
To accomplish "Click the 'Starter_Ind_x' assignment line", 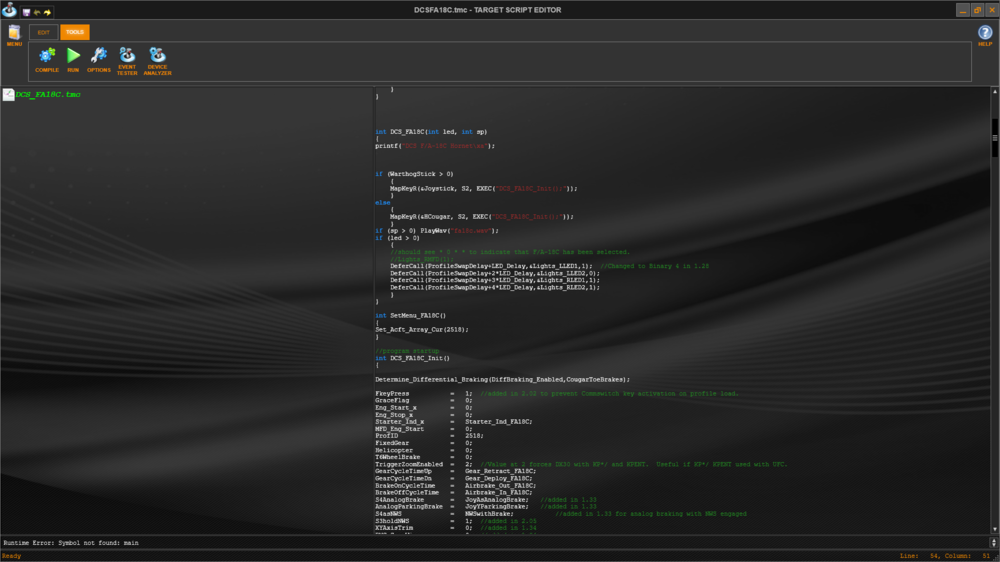I will click(453, 422).
